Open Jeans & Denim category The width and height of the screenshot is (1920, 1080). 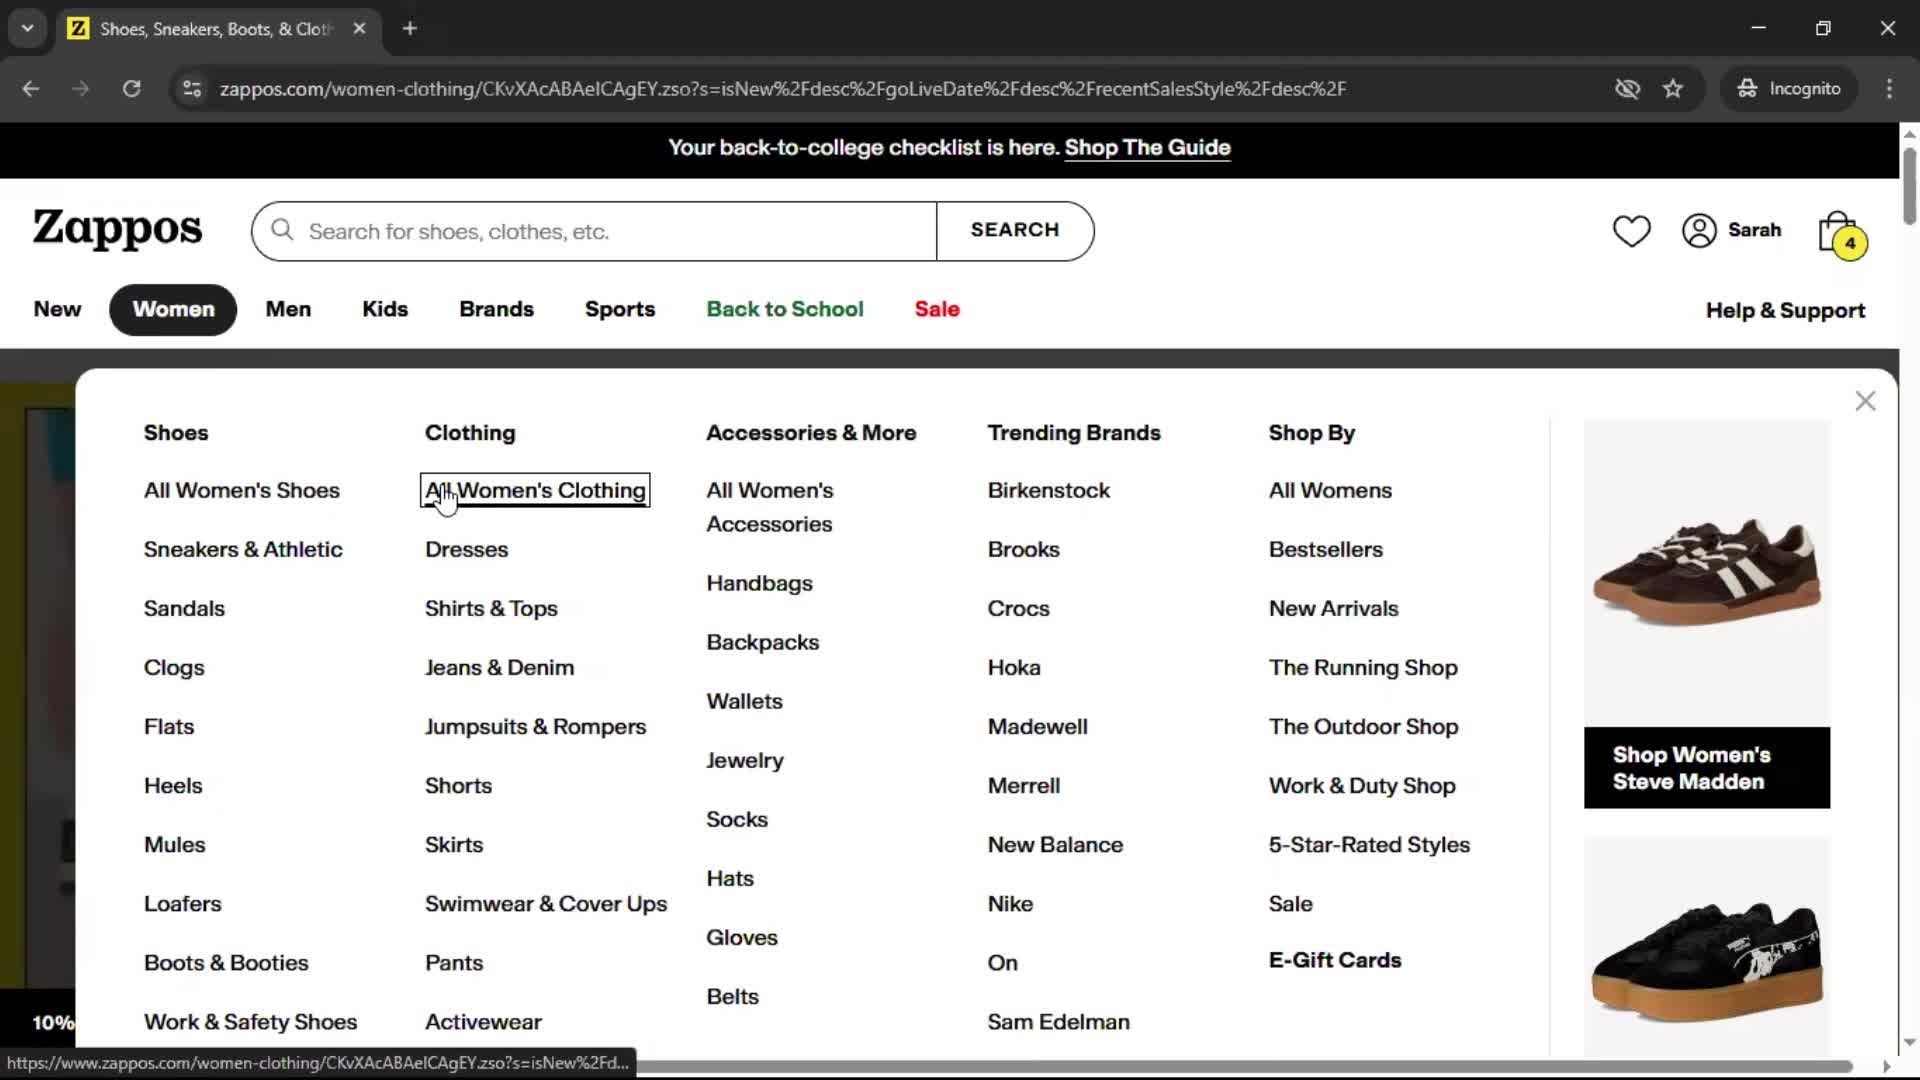tap(499, 667)
